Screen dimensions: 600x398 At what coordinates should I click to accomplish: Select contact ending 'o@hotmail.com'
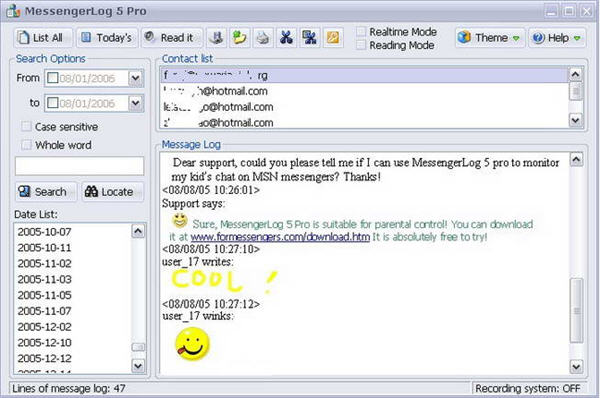pos(364,107)
